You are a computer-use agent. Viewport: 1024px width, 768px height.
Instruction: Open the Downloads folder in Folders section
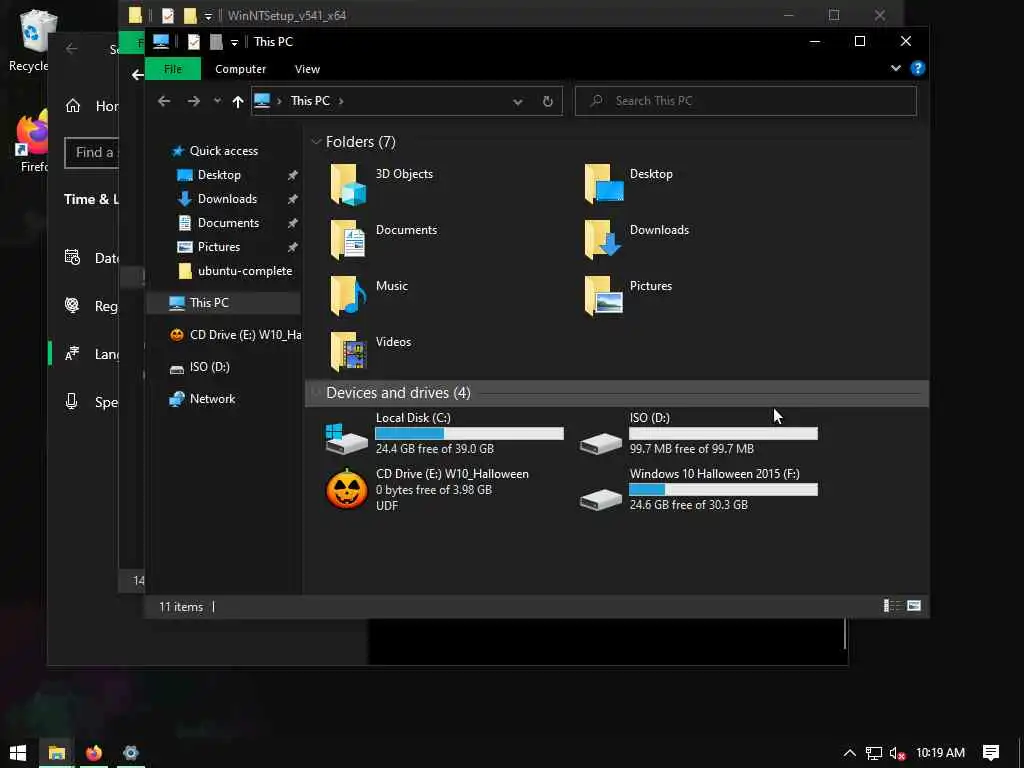tap(603, 240)
